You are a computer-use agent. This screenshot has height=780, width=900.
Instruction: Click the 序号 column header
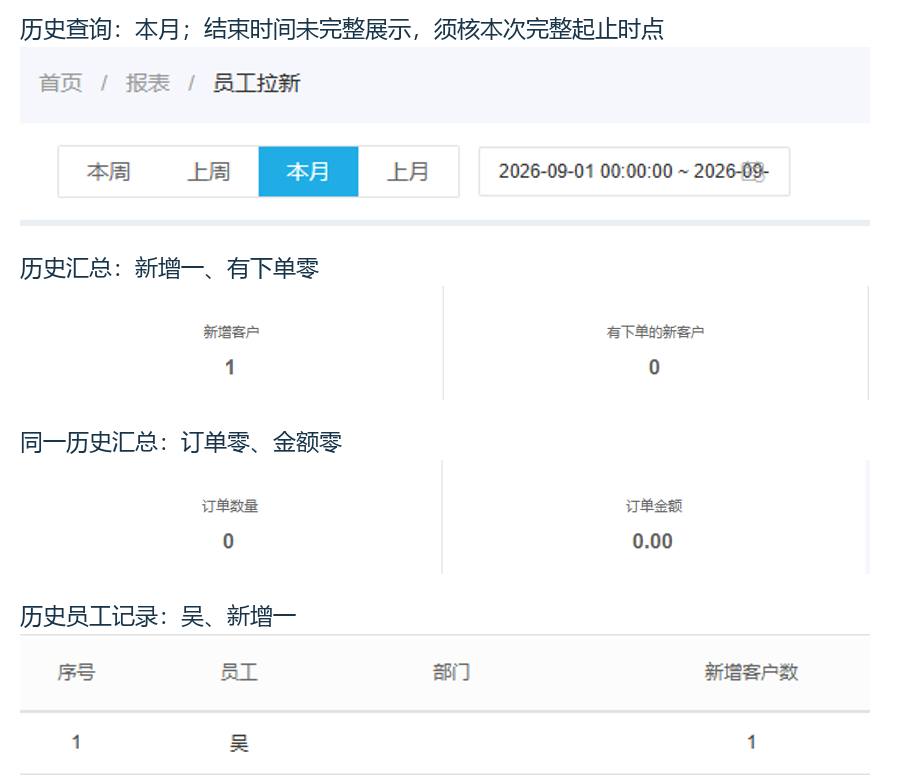pos(76,672)
